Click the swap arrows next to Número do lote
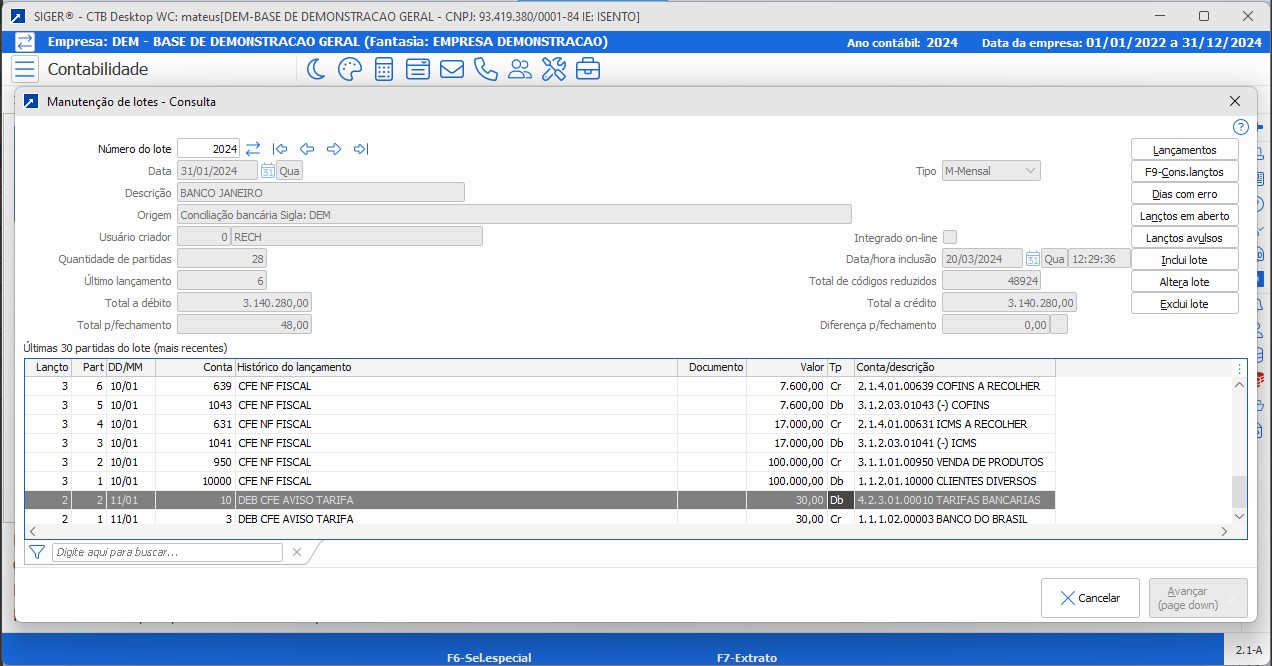The width and height of the screenshot is (1272, 666). 253,149
